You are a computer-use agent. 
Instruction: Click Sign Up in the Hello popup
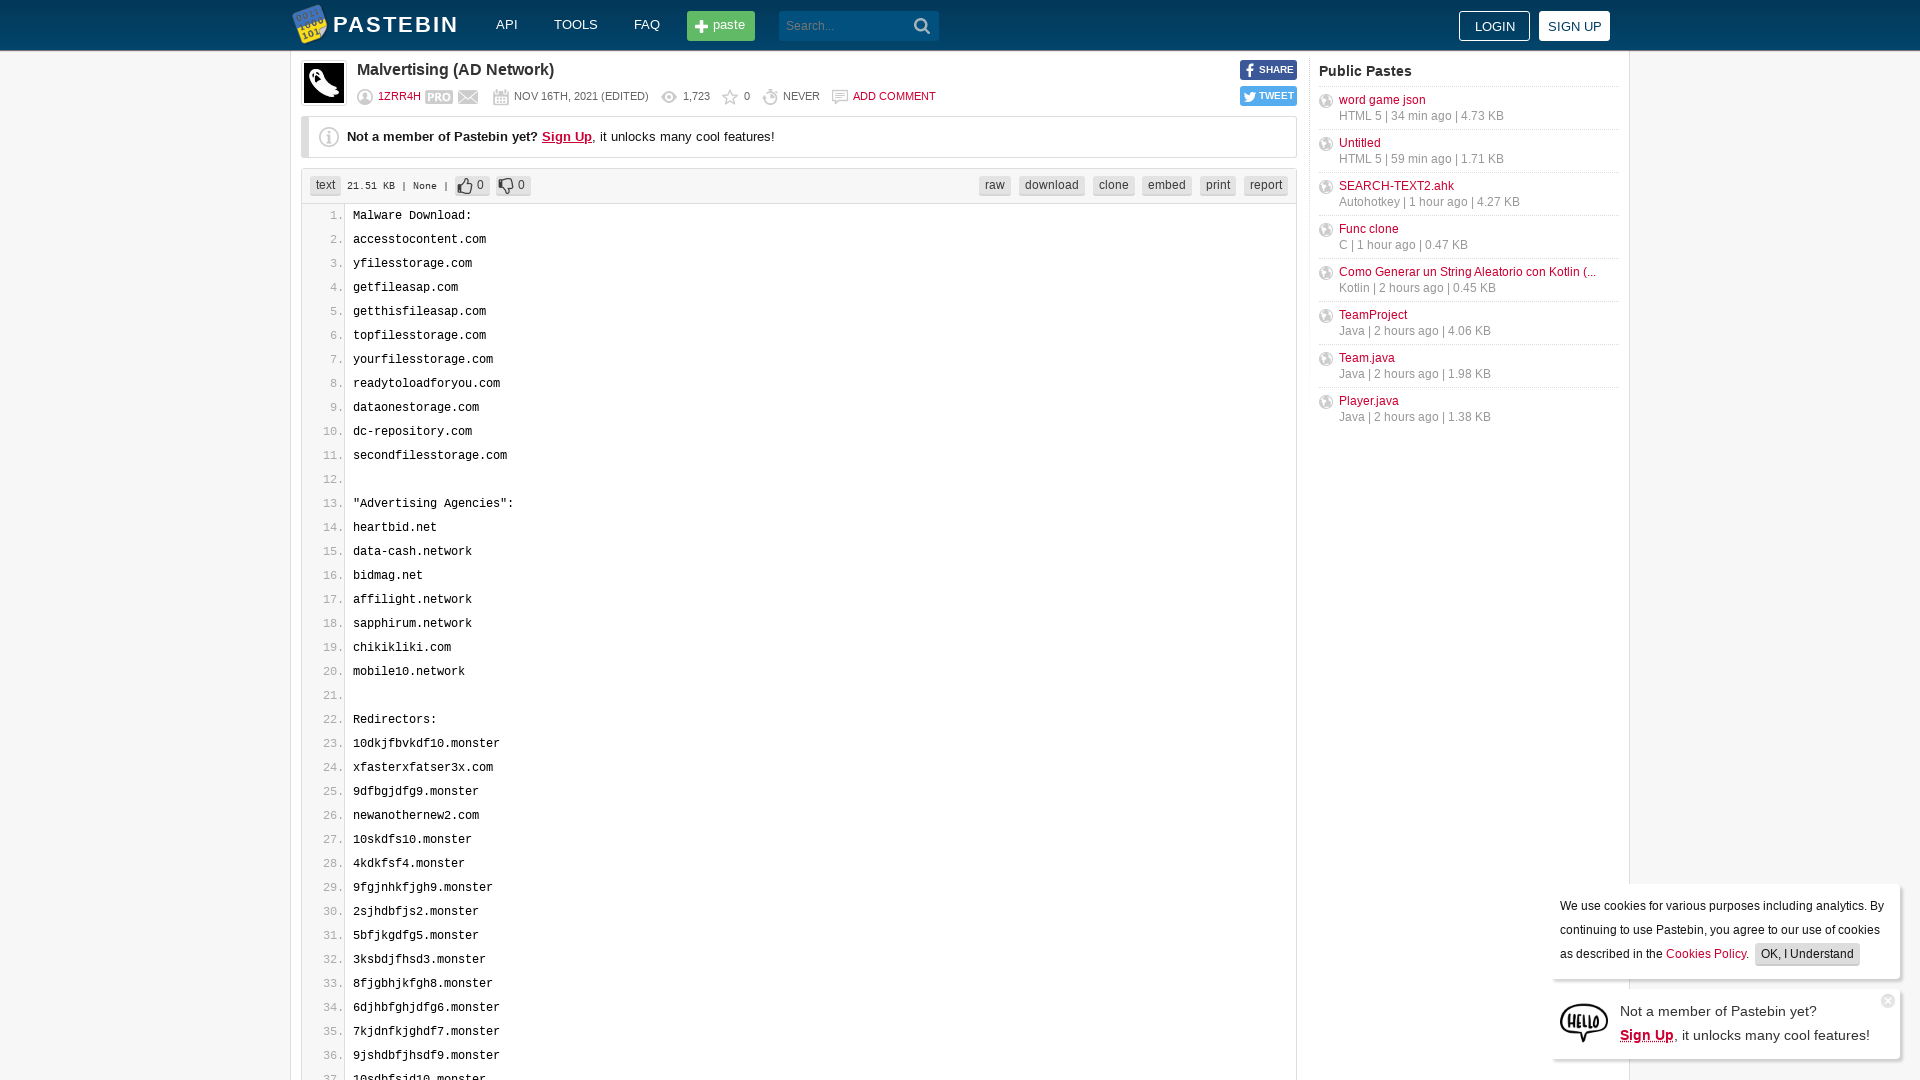[1647, 1035]
